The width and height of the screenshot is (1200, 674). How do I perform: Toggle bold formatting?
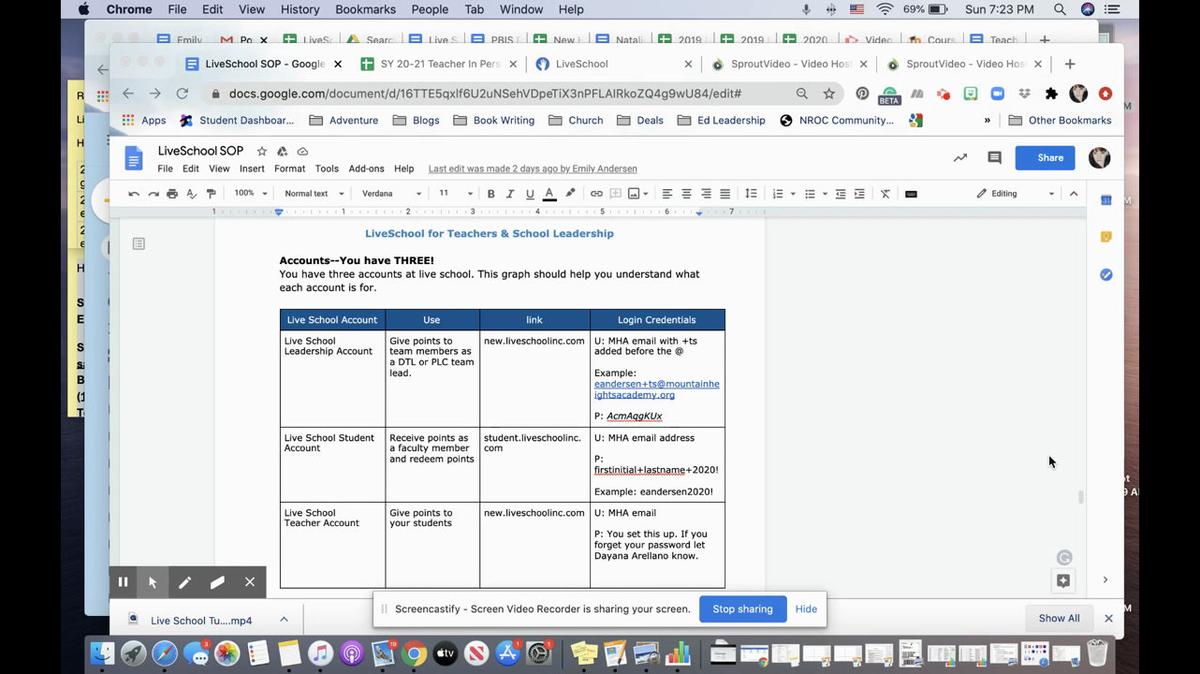pyautogui.click(x=491, y=194)
